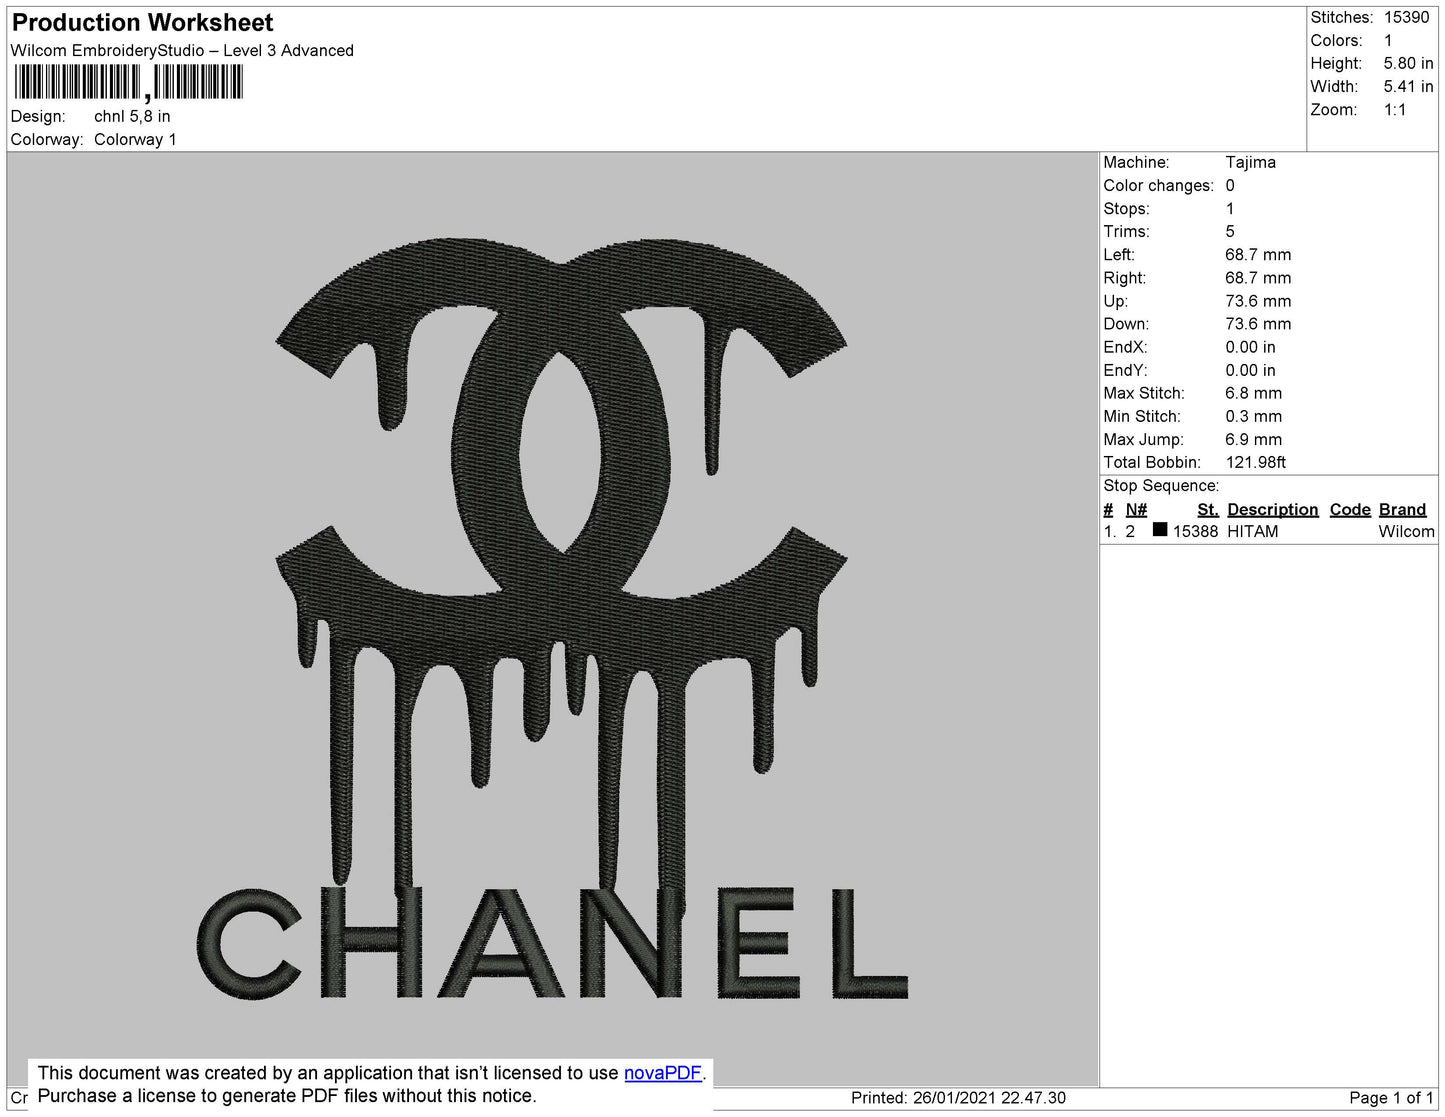Click the Total Bobbin value 121.98ft
Viewport: 1445px width, 1117px height.
click(x=1256, y=462)
